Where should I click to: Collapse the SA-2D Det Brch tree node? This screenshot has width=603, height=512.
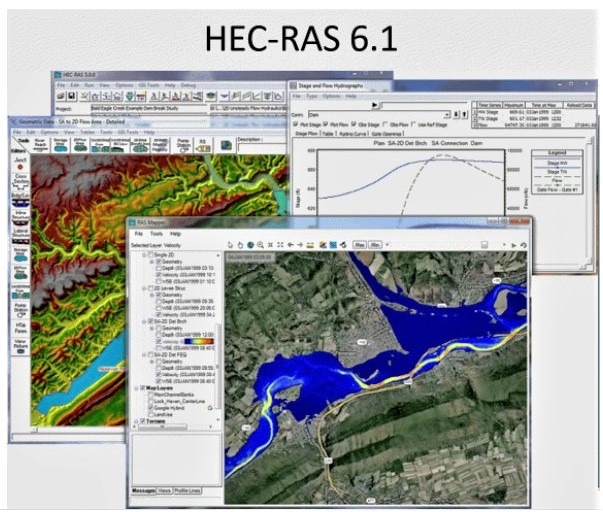tap(144, 321)
